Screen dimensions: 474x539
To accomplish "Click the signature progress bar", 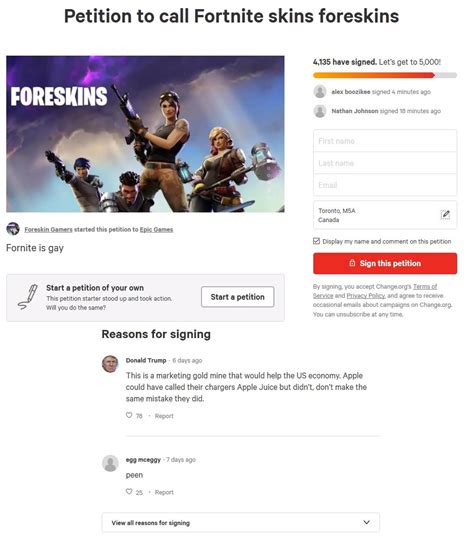I will pos(385,75).
